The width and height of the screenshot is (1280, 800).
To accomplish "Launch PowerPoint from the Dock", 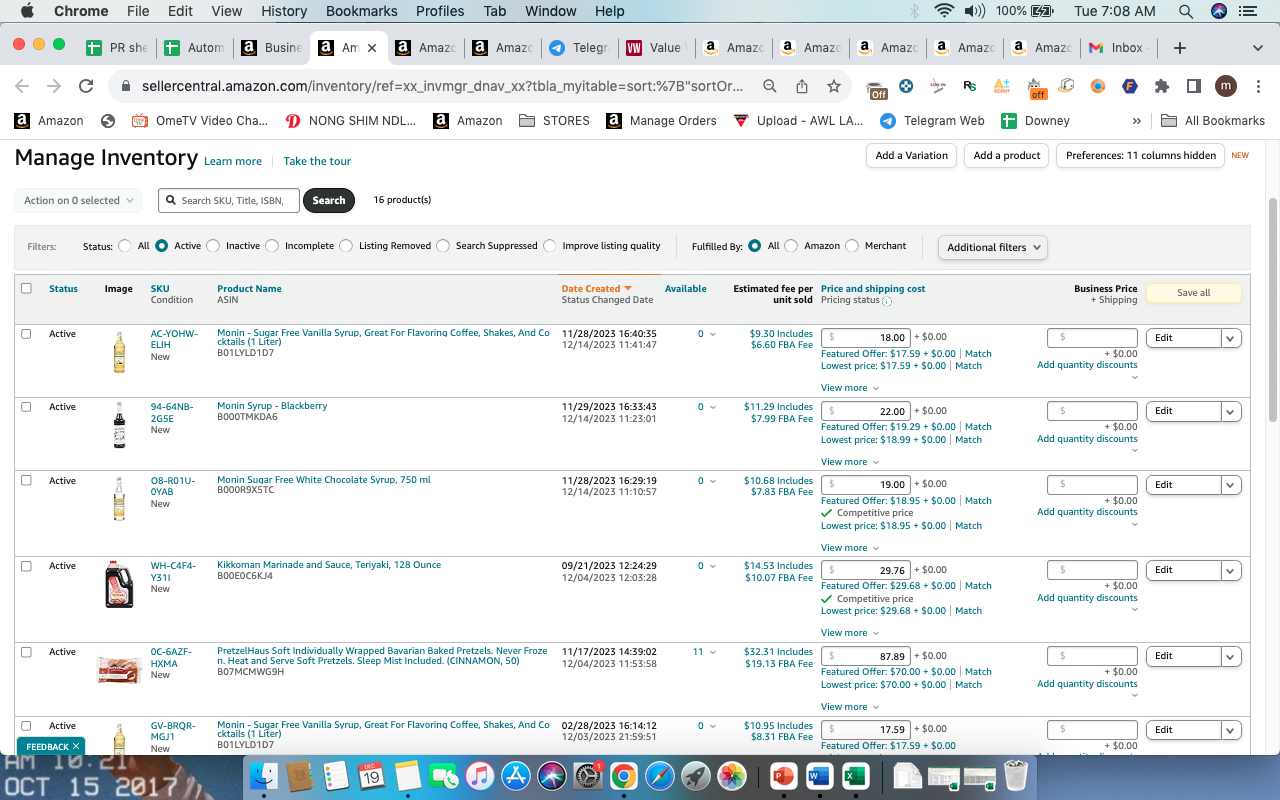I will [x=783, y=775].
